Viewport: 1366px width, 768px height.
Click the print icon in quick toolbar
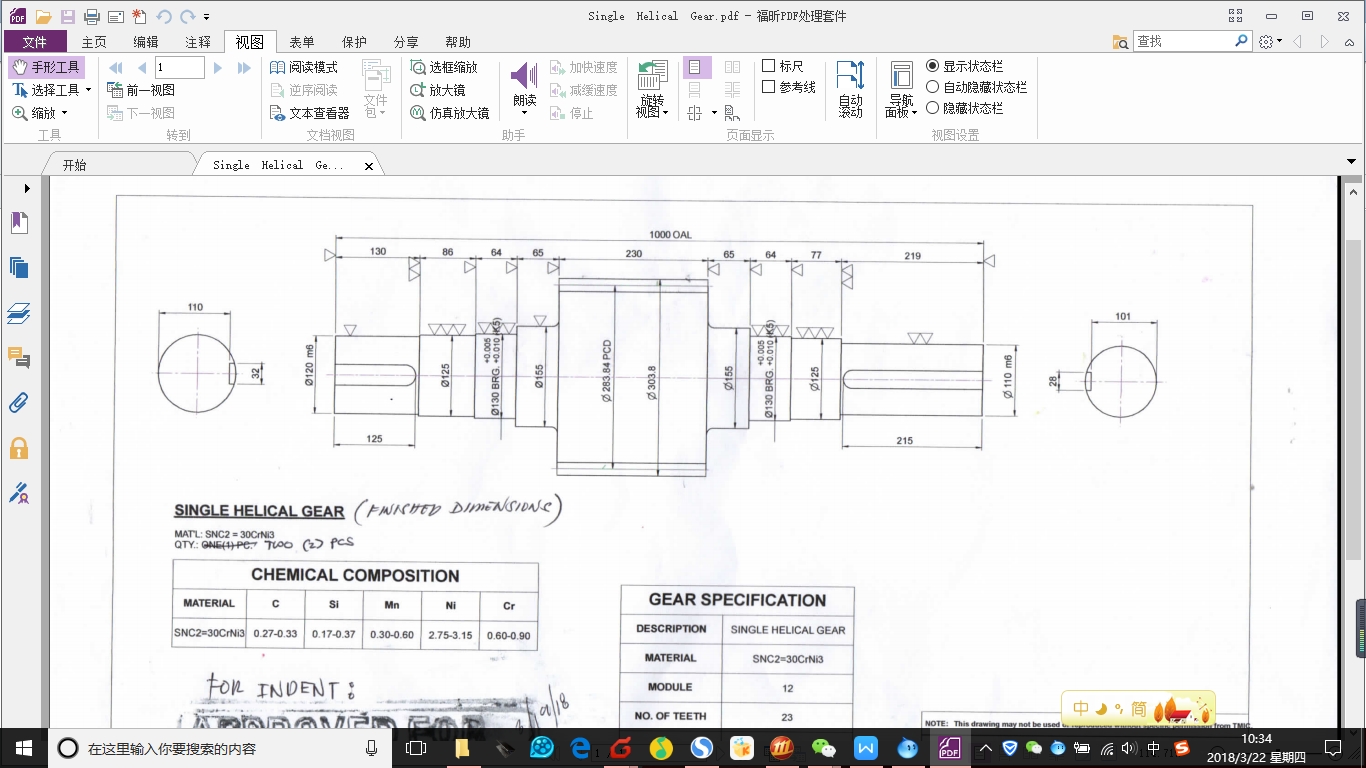point(92,16)
